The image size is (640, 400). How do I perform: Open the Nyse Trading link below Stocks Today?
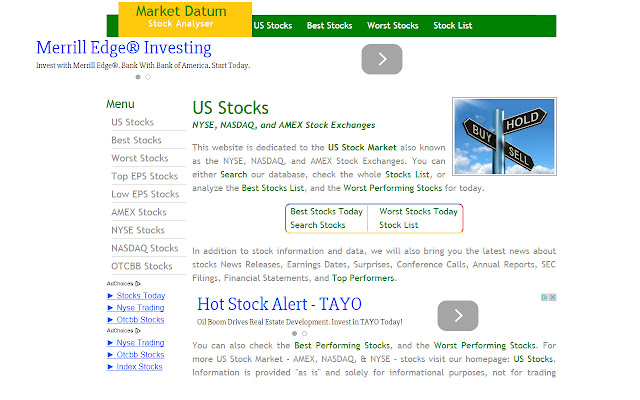pyautogui.click(x=140, y=307)
